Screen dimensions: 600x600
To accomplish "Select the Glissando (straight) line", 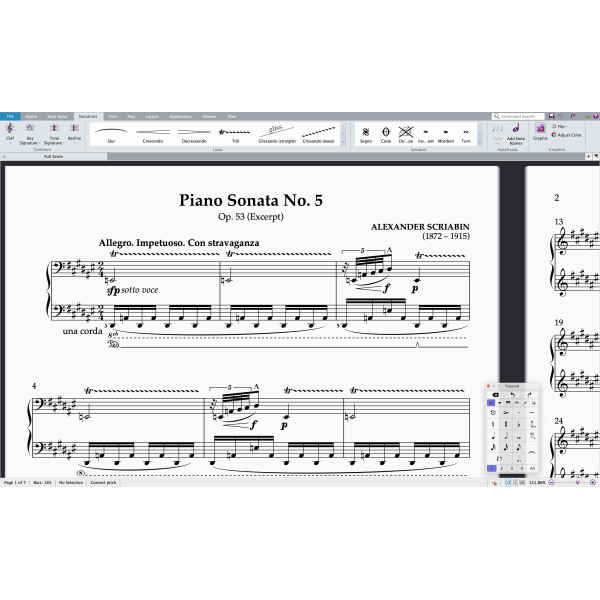I will coord(277,135).
